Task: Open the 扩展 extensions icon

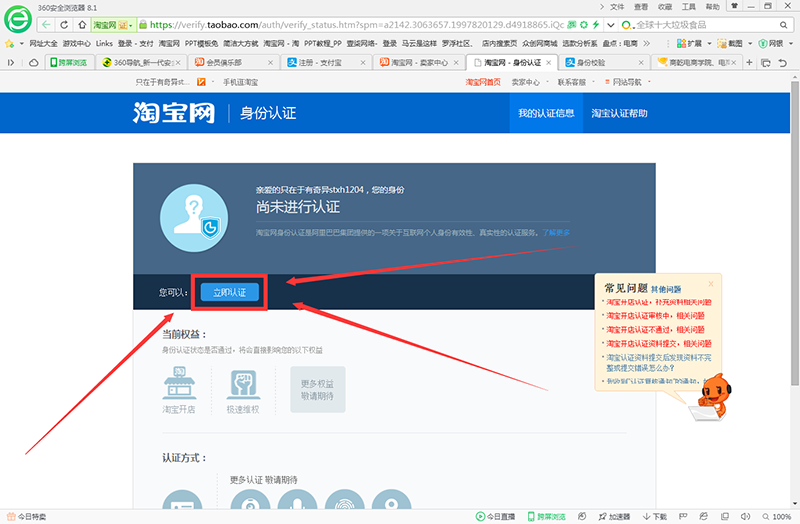Action: click(689, 43)
